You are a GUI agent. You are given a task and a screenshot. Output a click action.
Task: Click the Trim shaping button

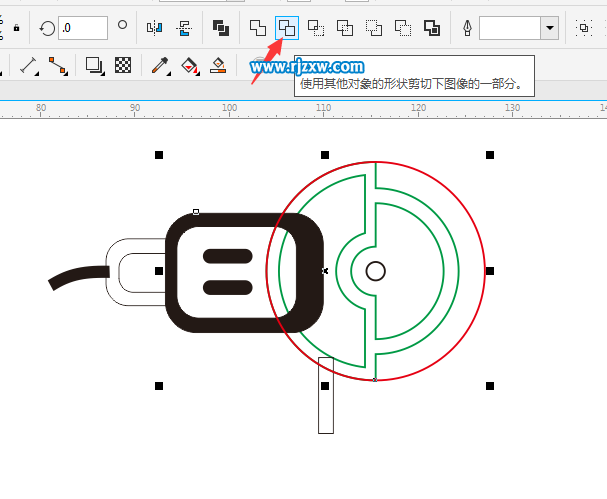pyautogui.click(x=287, y=28)
